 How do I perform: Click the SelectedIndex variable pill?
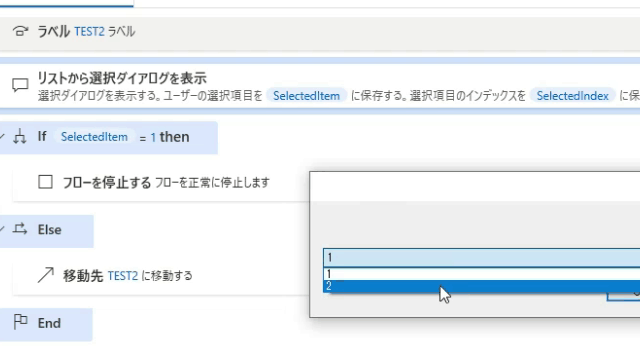pyautogui.click(x=572, y=96)
